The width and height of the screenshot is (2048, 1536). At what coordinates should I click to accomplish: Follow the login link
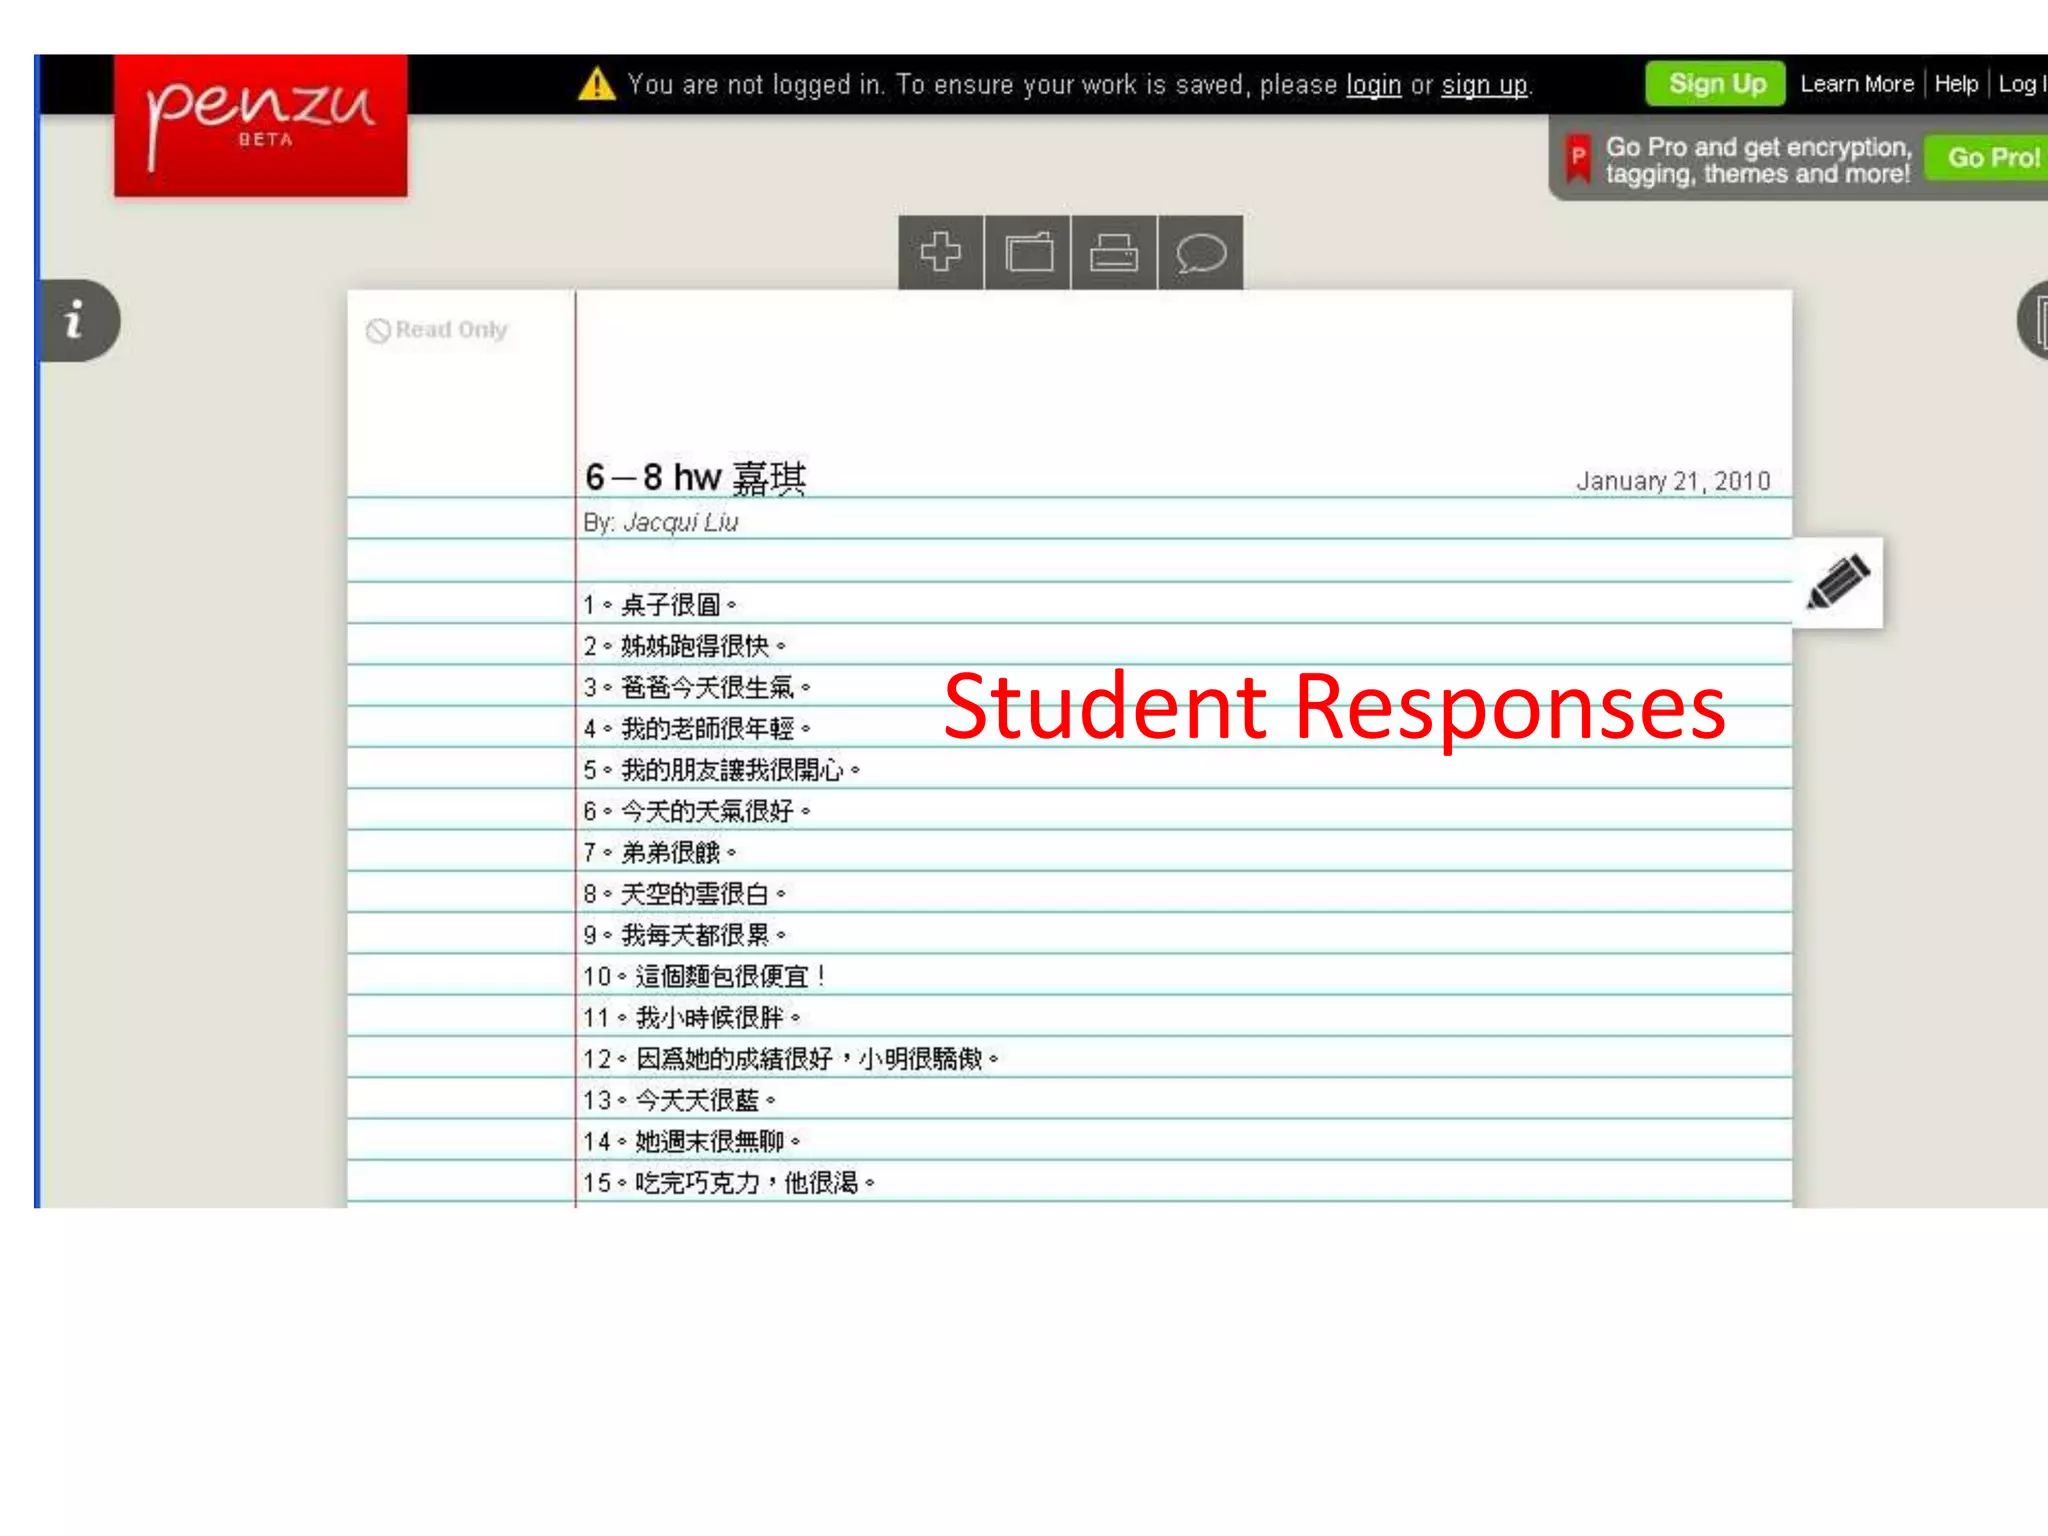click(x=1373, y=85)
